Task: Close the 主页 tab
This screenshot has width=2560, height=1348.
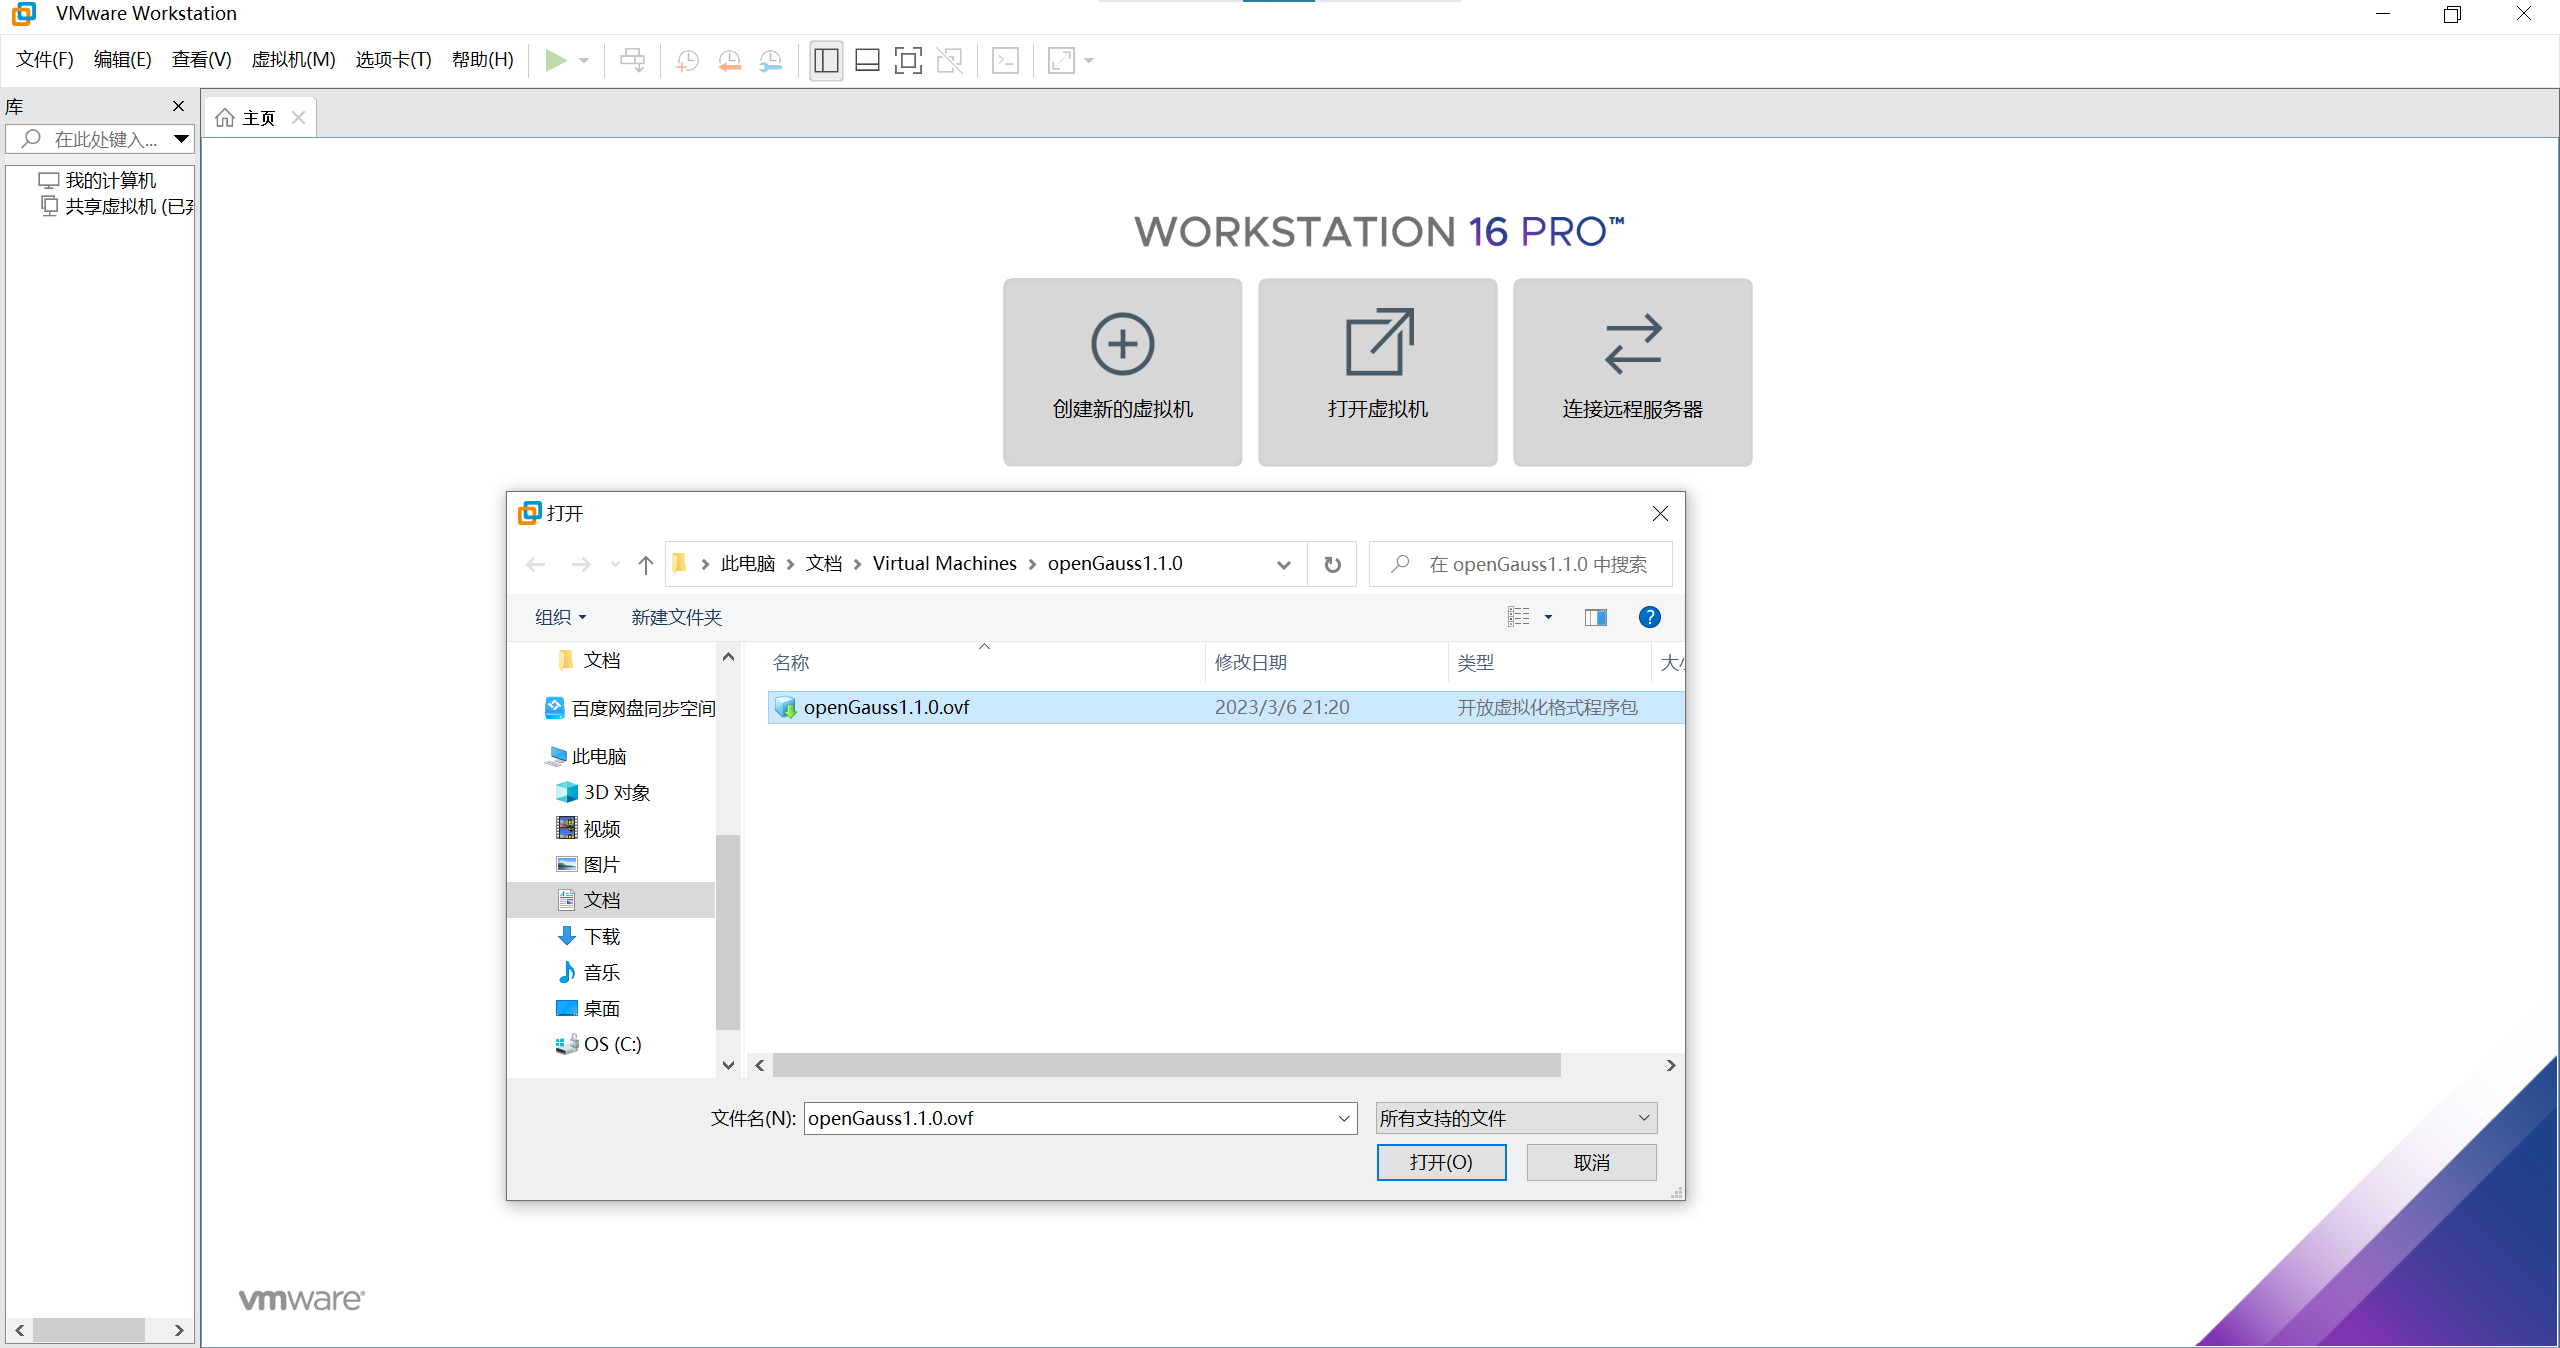Action: click(x=298, y=118)
